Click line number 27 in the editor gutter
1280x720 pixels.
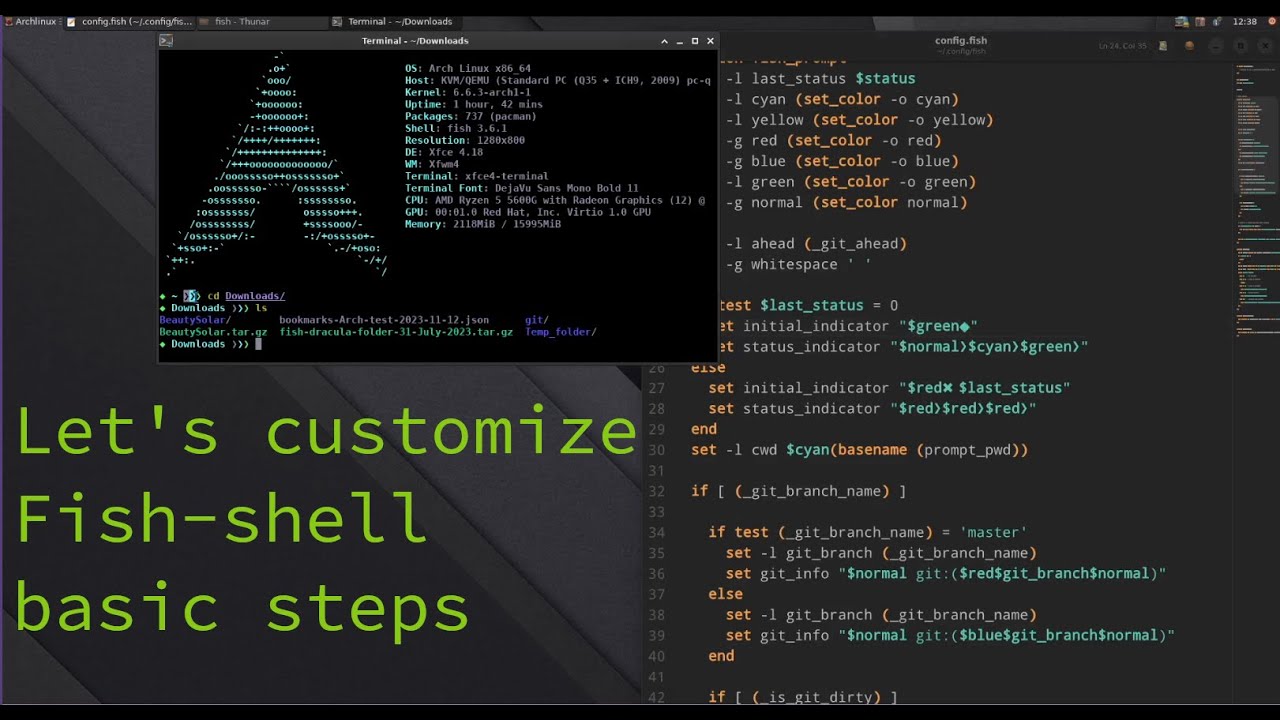656,388
